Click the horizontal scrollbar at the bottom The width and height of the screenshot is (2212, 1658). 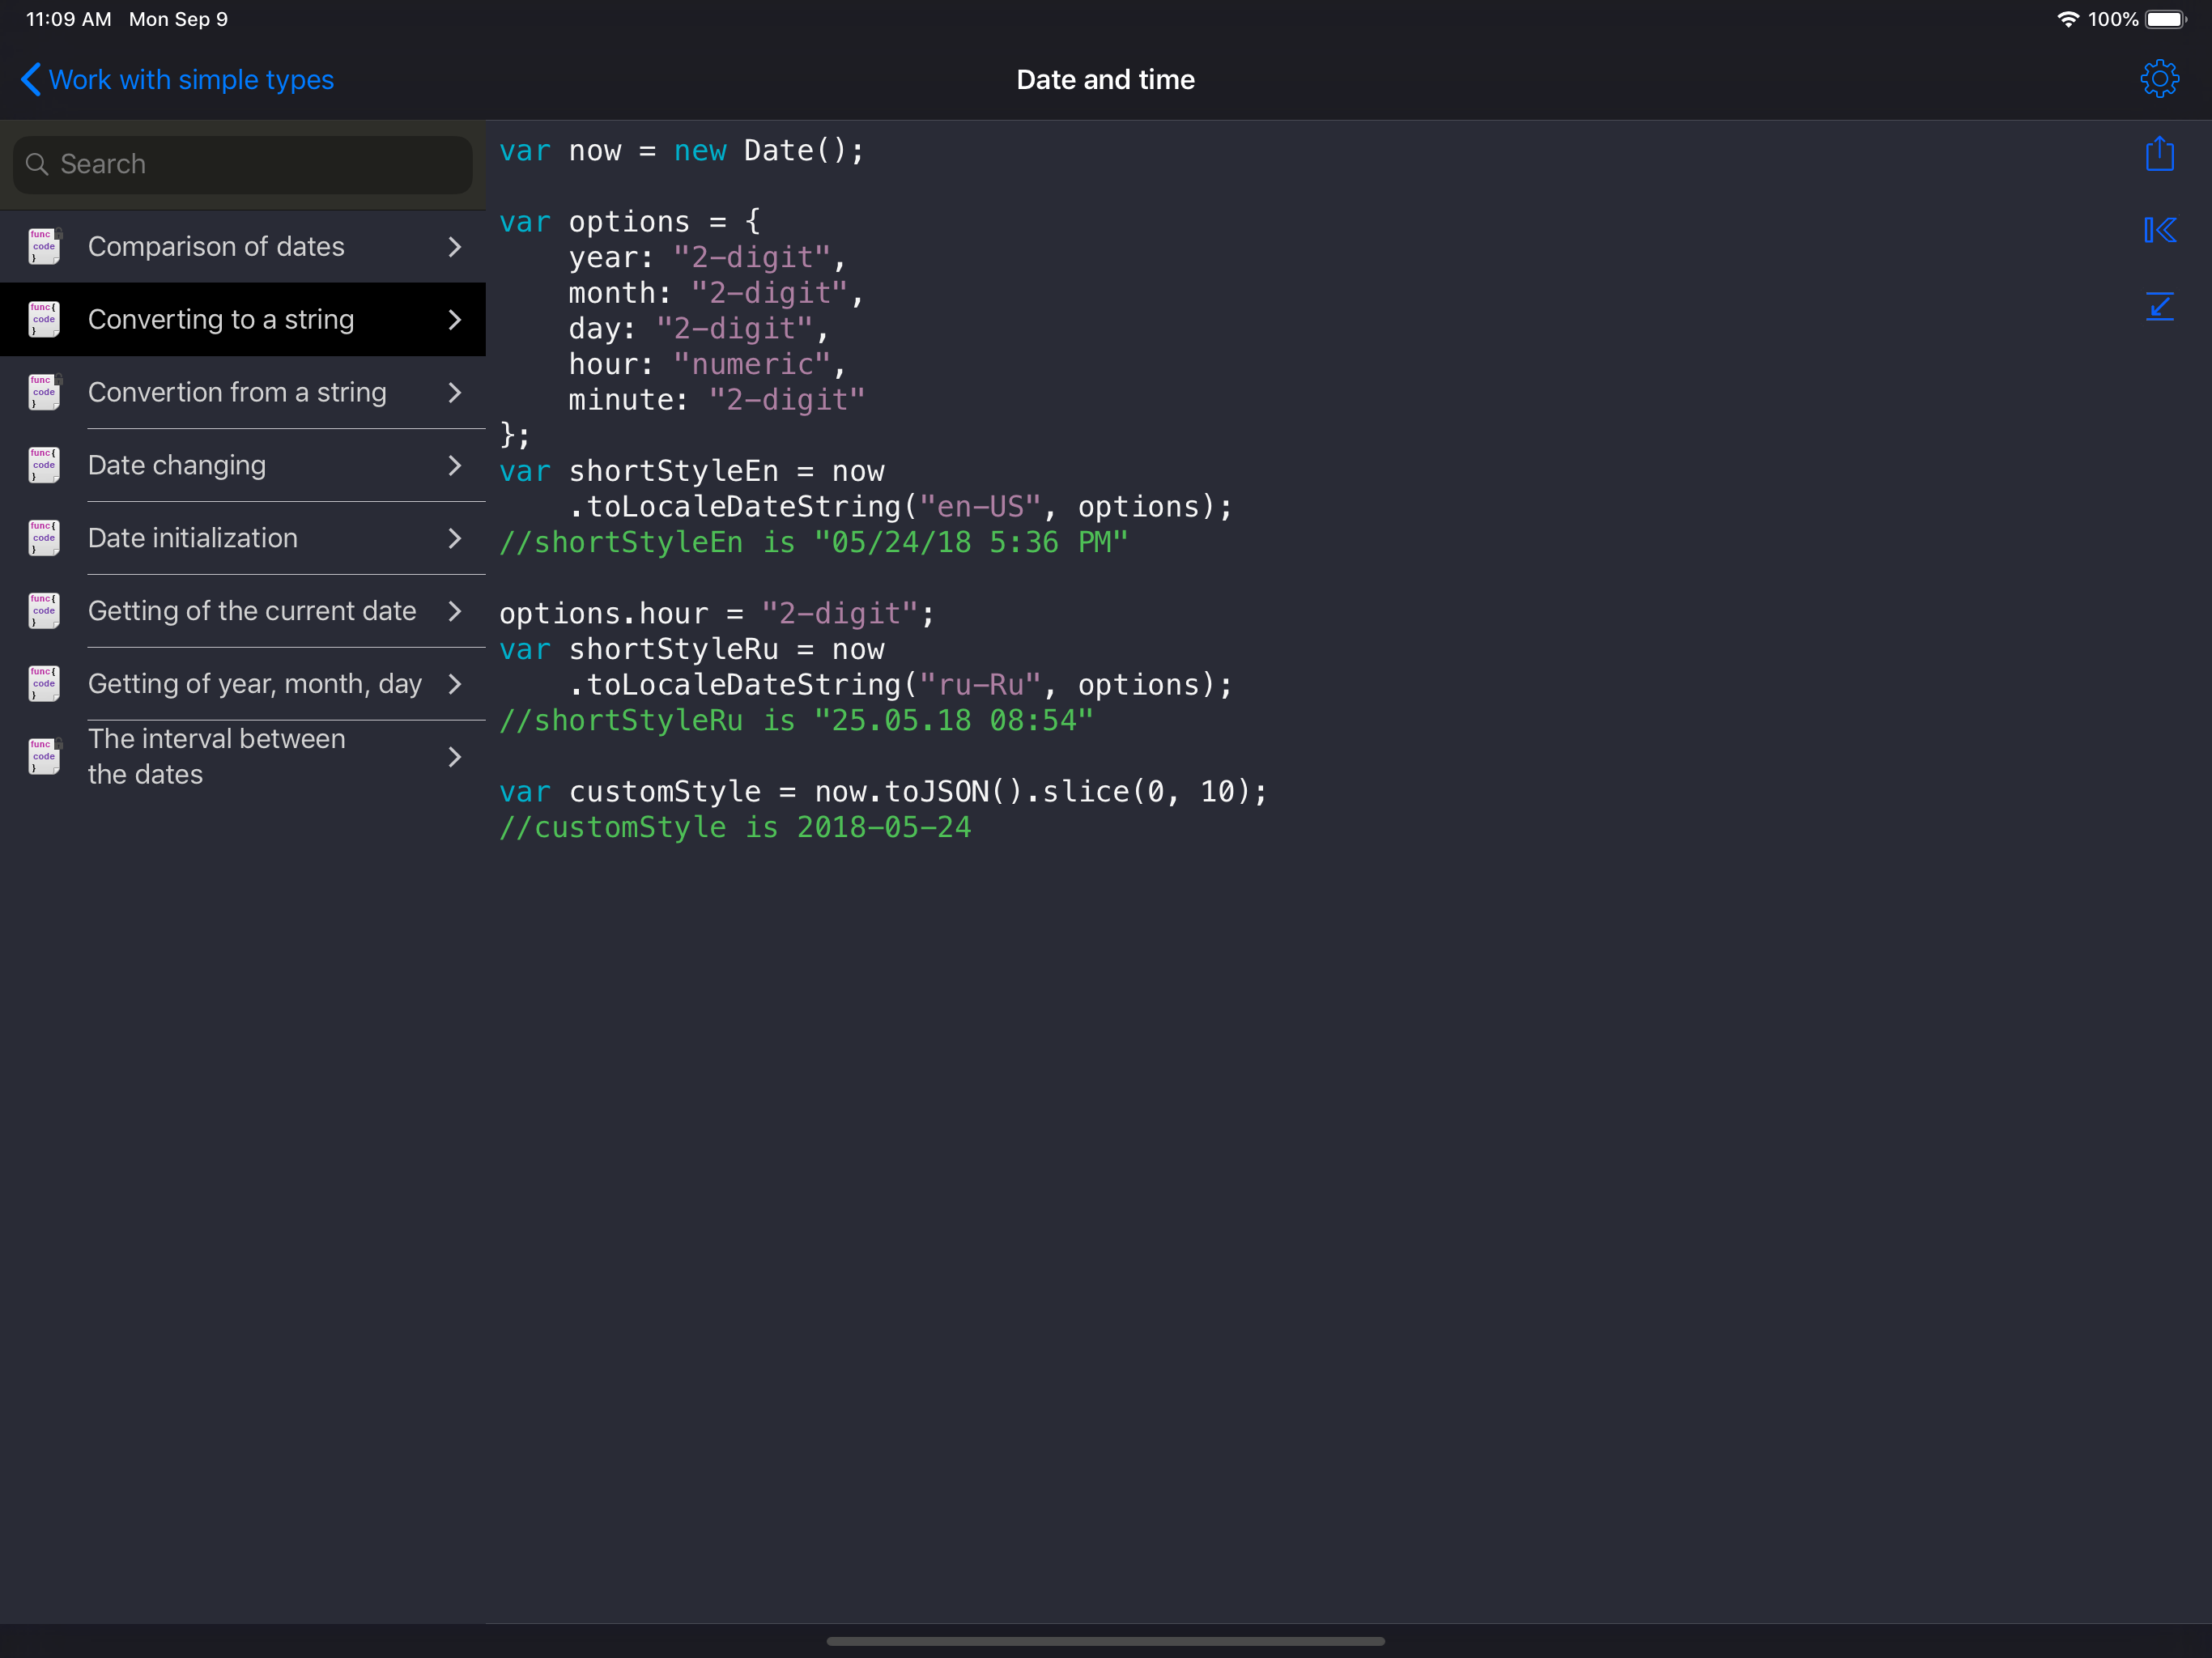click(x=1105, y=1640)
